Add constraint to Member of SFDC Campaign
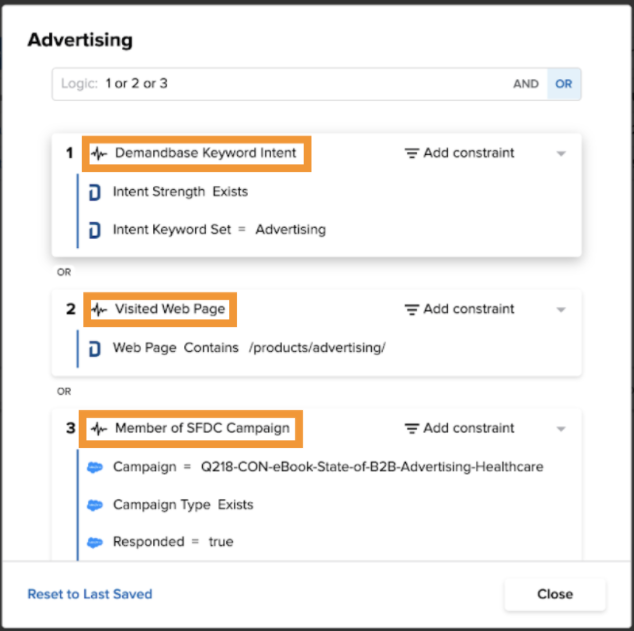This screenshot has height=631, width=634. click(459, 428)
